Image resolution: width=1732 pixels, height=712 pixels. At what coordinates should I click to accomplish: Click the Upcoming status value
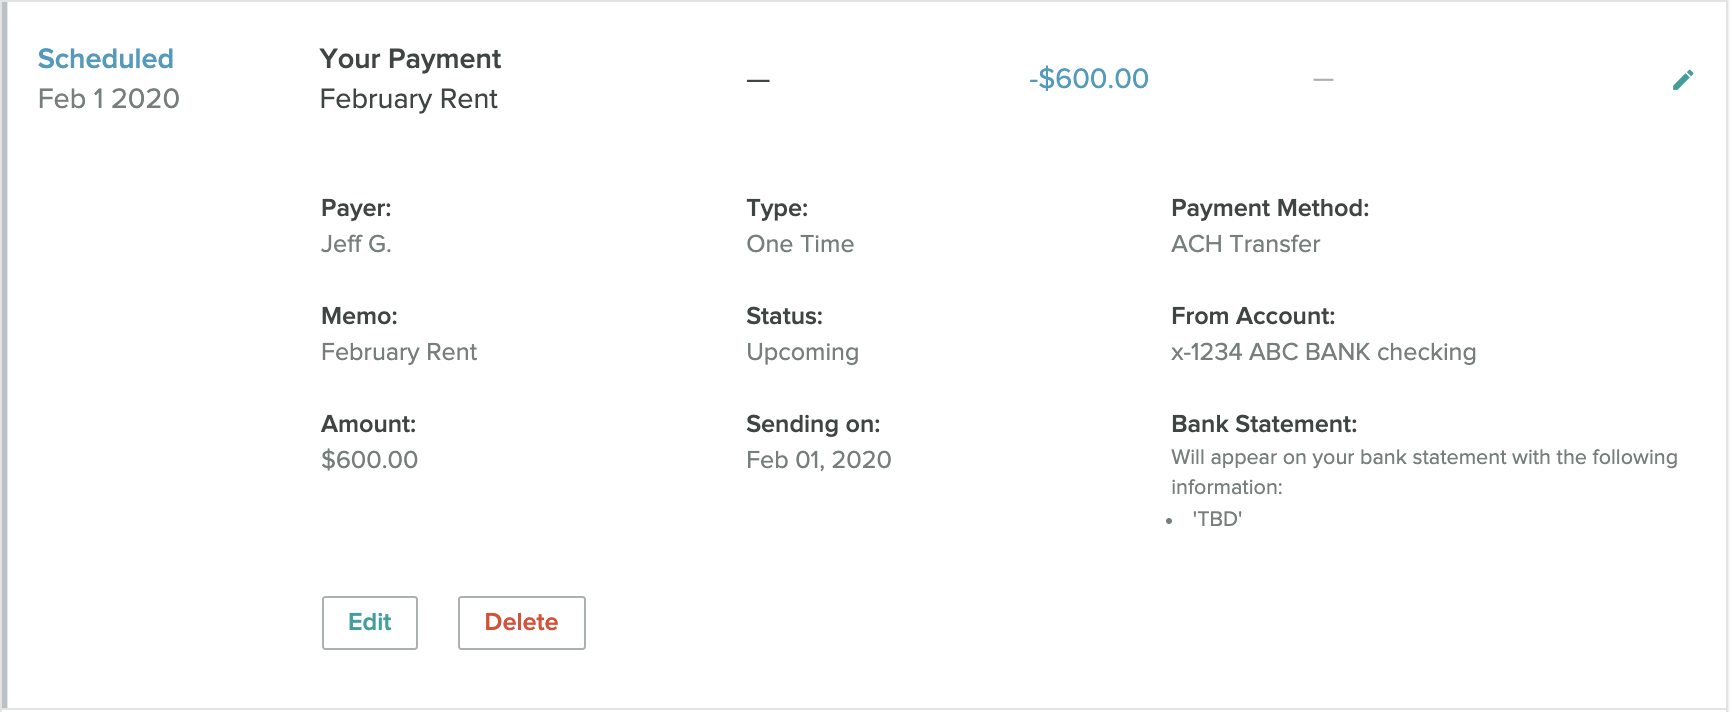coord(802,352)
